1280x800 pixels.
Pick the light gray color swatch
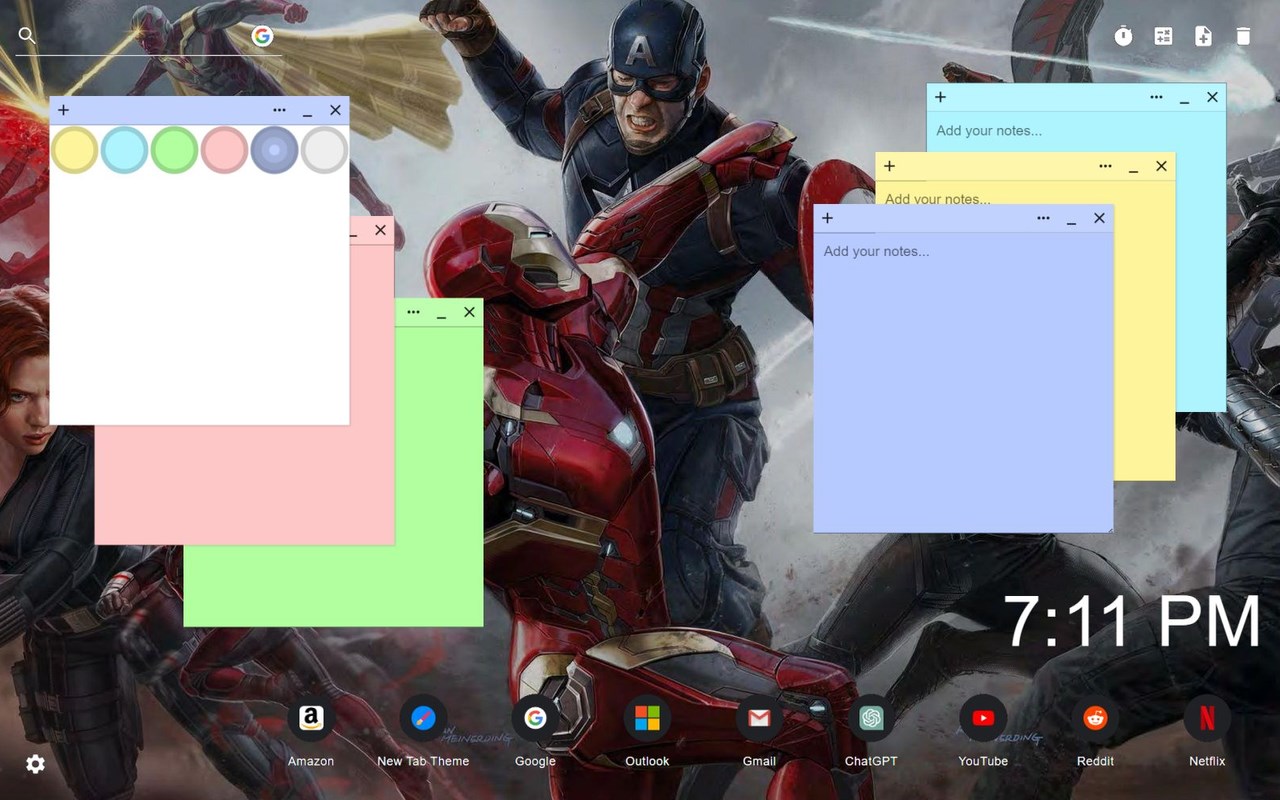click(x=325, y=150)
